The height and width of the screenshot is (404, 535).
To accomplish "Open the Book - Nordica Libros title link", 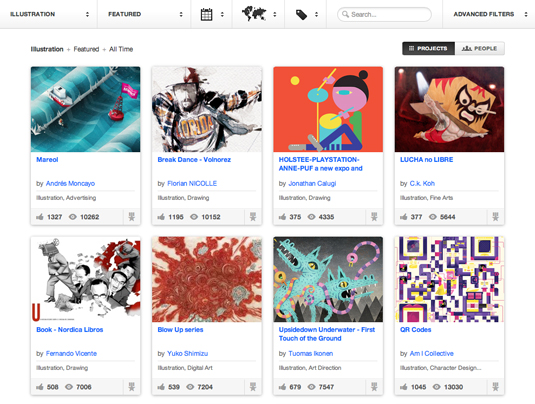I will pos(70,330).
